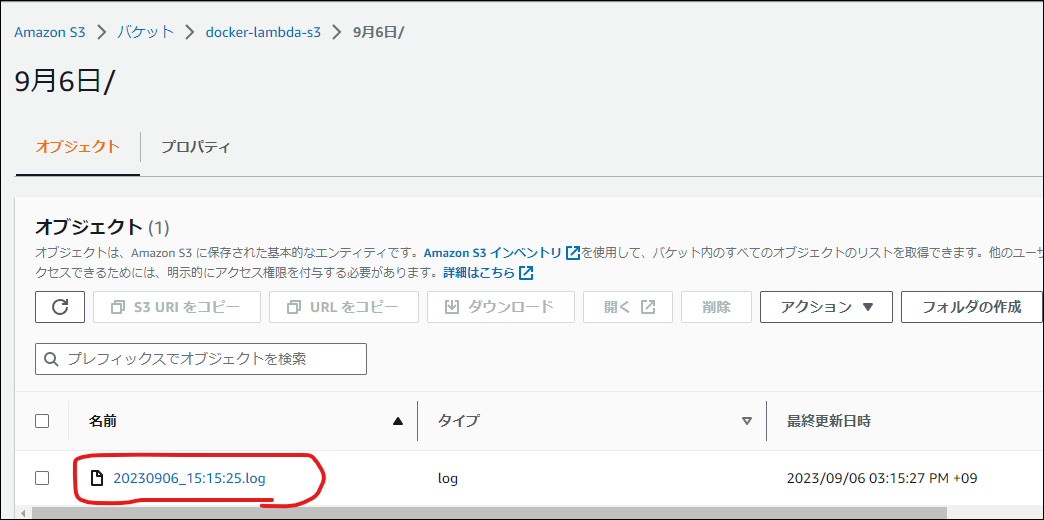Image resolution: width=1044 pixels, height=520 pixels.
Task: Switch to the オブジェクト tab
Action: pos(77,147)
